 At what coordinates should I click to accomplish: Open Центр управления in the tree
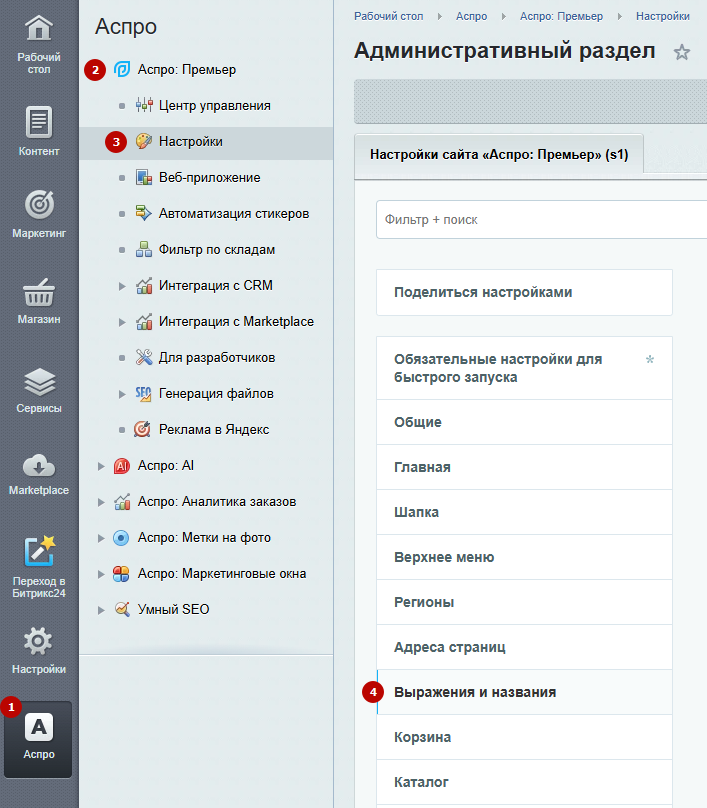pyautogui.click(x=206, y=105)
